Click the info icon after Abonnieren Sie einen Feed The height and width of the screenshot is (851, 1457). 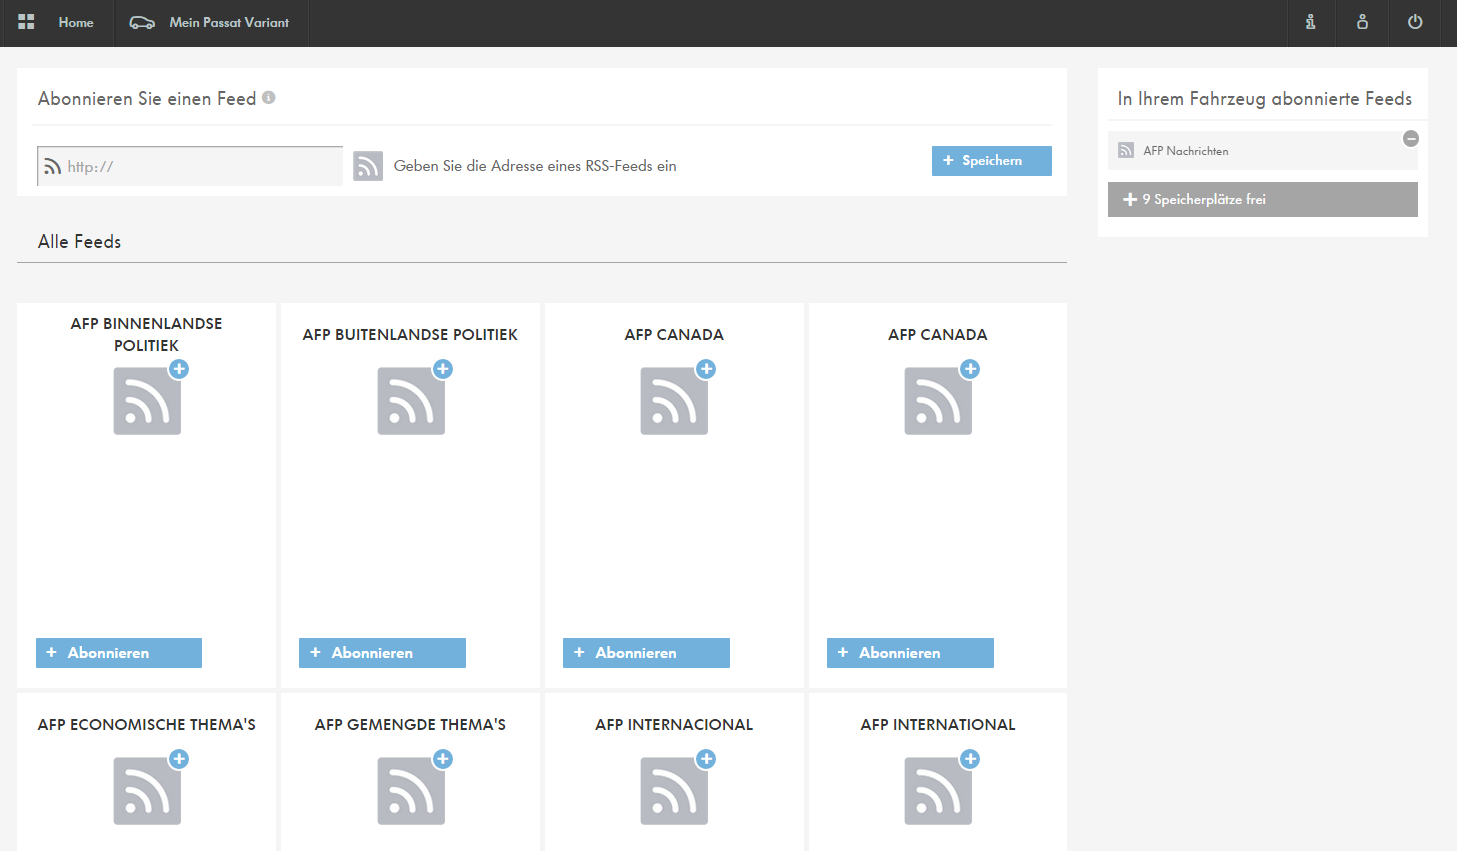(268, 98)
